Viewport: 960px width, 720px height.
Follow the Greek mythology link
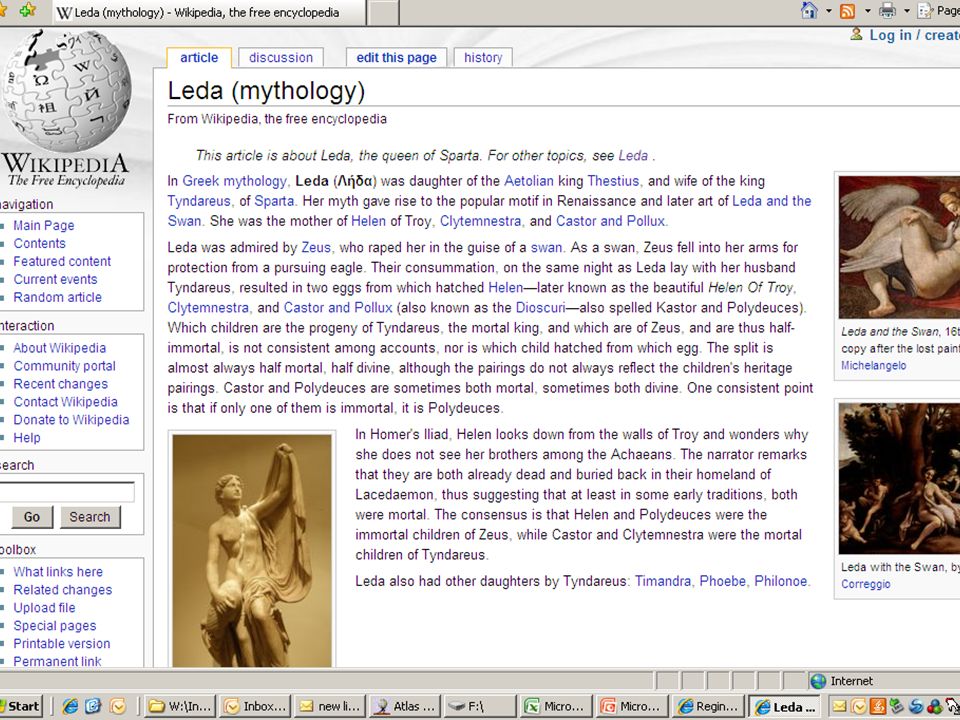coord(234,181)
